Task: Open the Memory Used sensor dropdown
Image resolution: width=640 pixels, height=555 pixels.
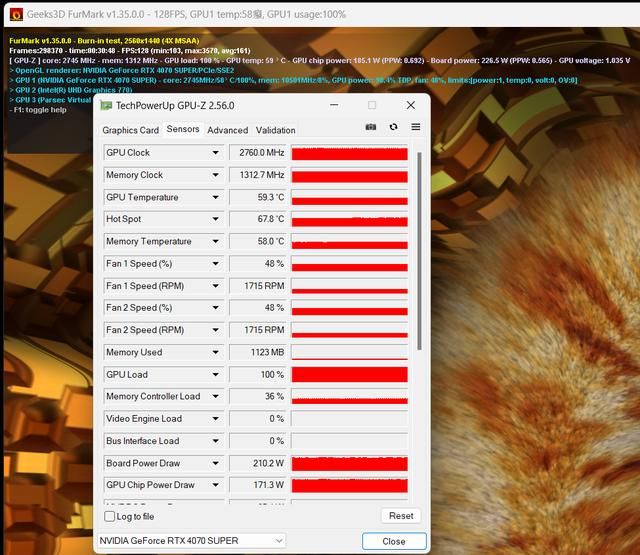Action: tap(215, 352)
